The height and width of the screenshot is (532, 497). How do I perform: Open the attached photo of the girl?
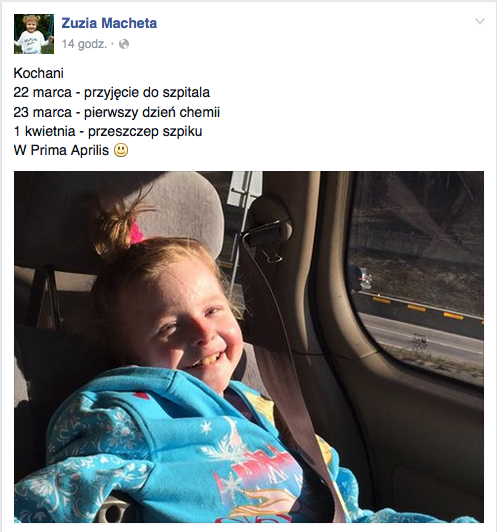pos(249,347)
